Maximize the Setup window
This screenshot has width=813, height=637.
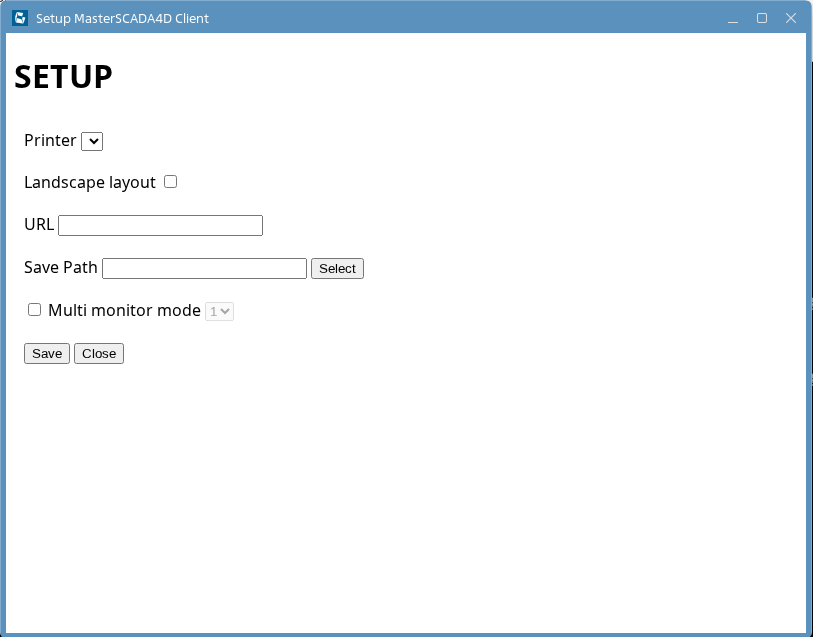coord(762,19)
